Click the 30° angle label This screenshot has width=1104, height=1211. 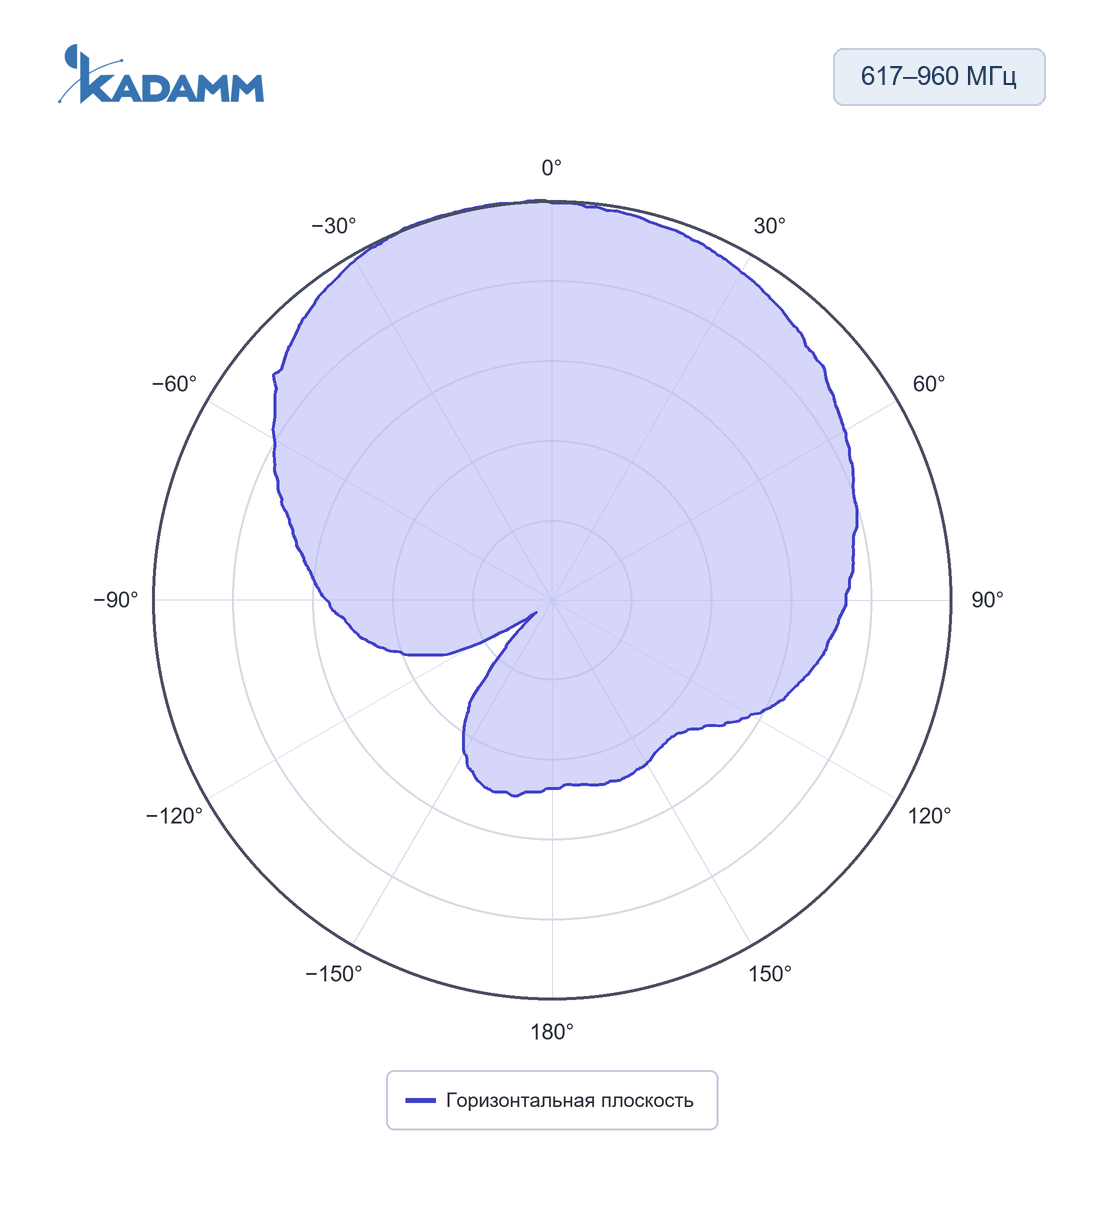[769, 226]
